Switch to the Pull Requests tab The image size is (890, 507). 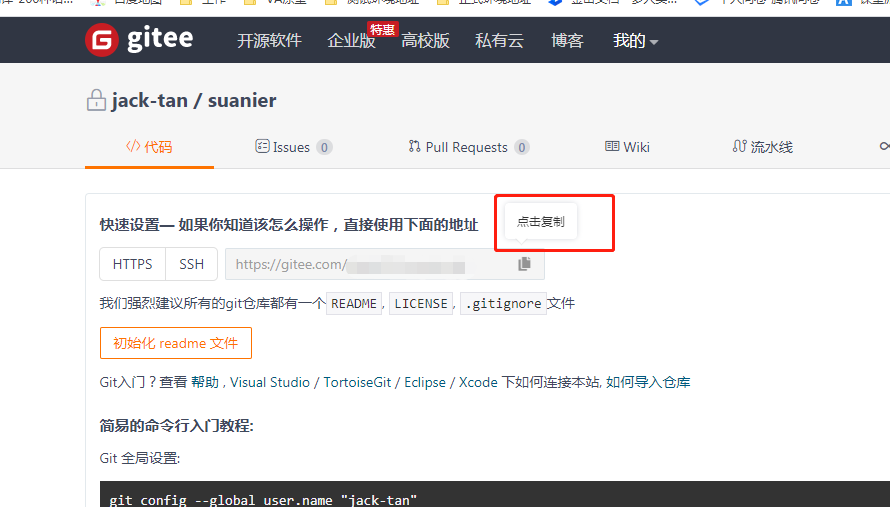pos(468,147)
